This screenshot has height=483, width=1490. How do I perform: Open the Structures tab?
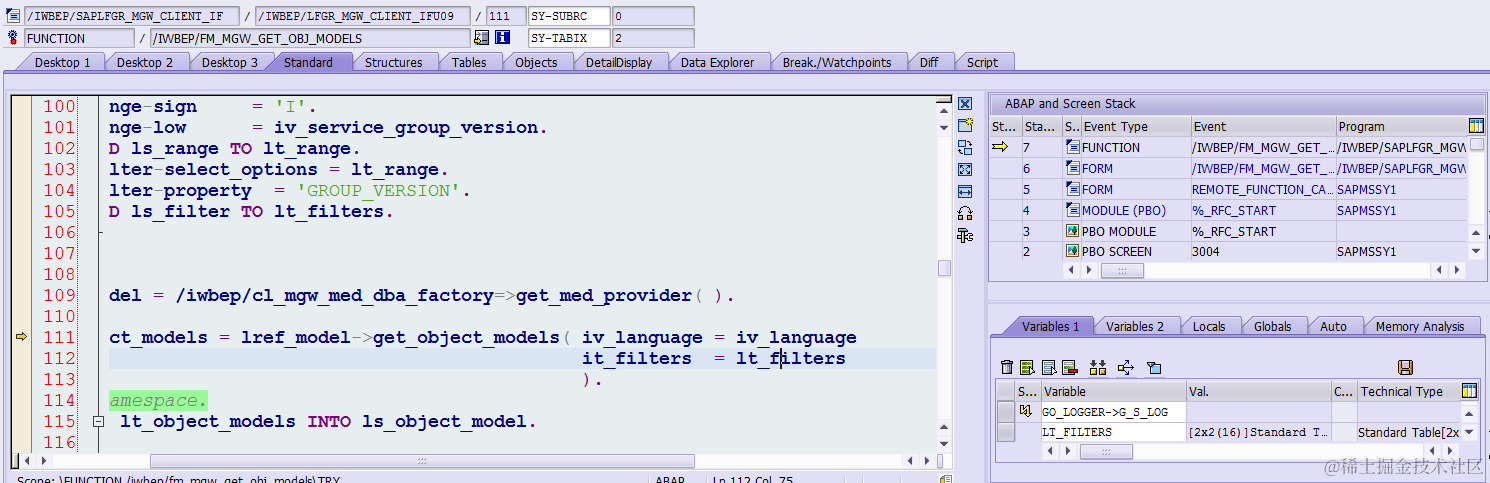(393, 62)
